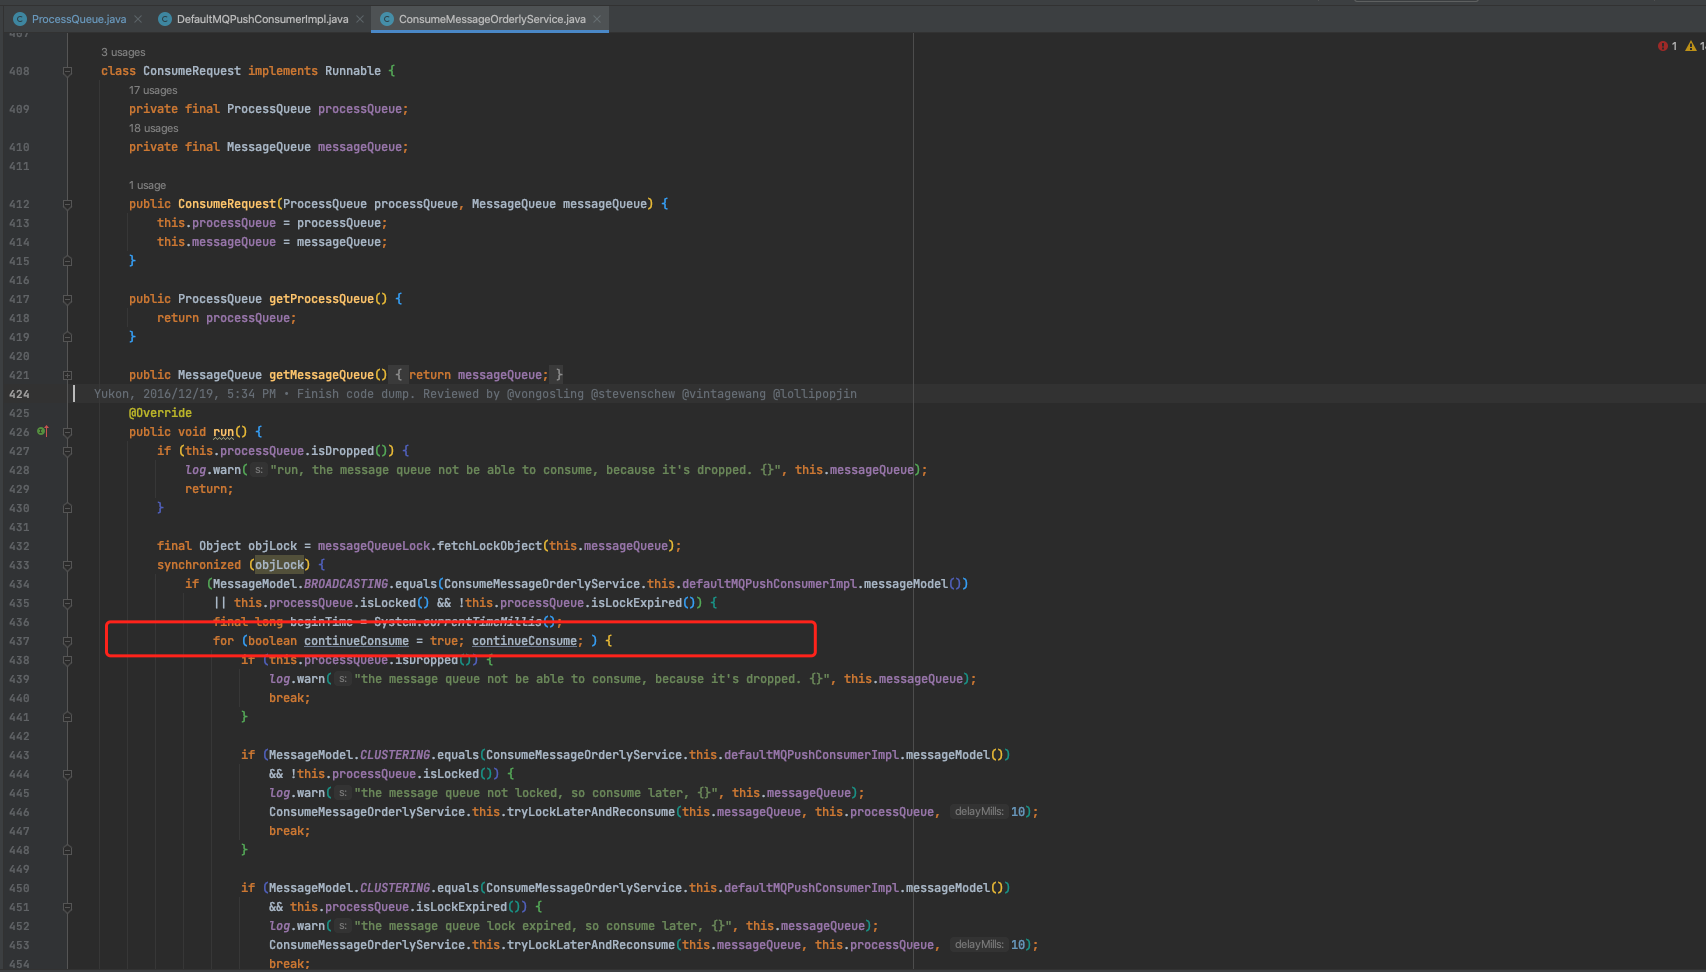
Task: Expand the folded getMessageQueue method at line 421
Action: click(x=67, y=375)
